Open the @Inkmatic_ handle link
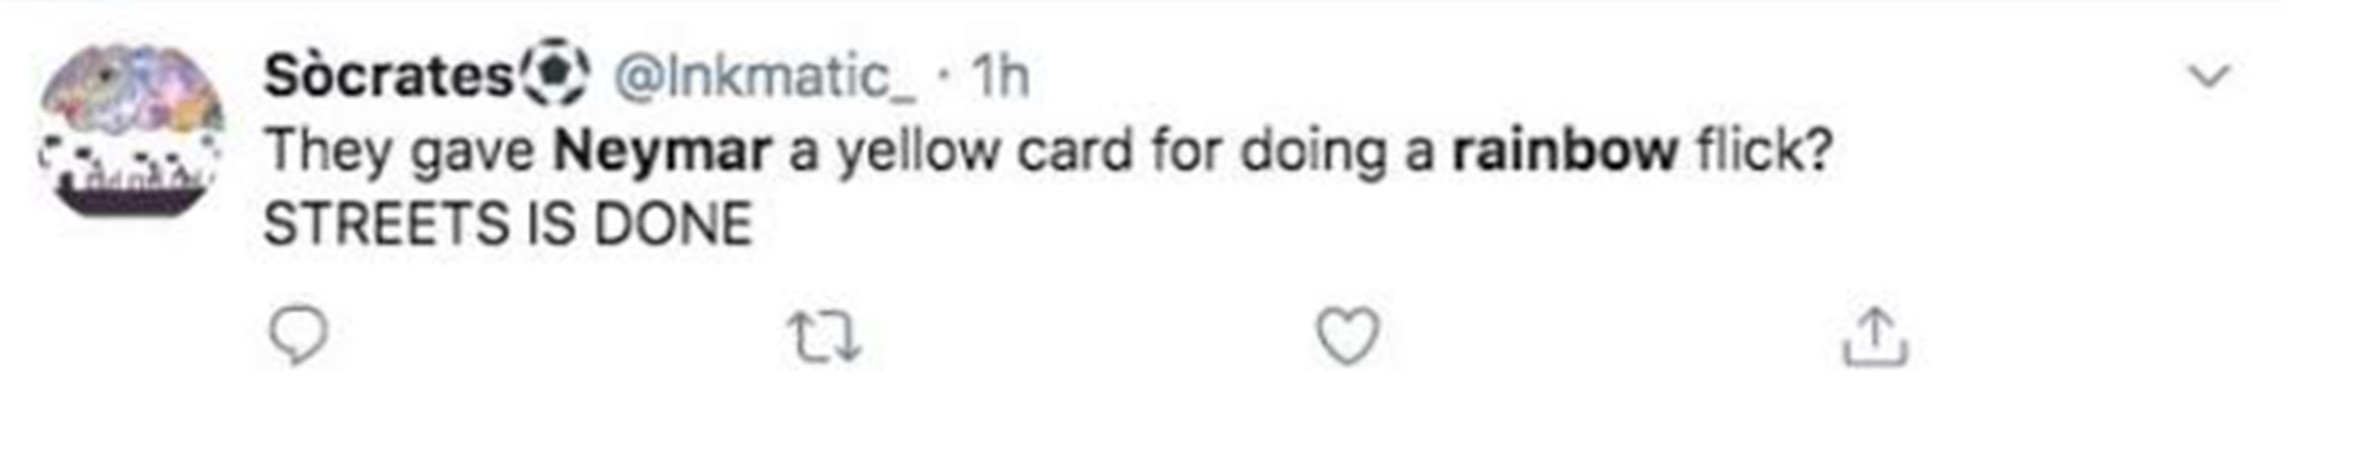The width and height of the screenshot is (2354, 450). tap(763, 76)
